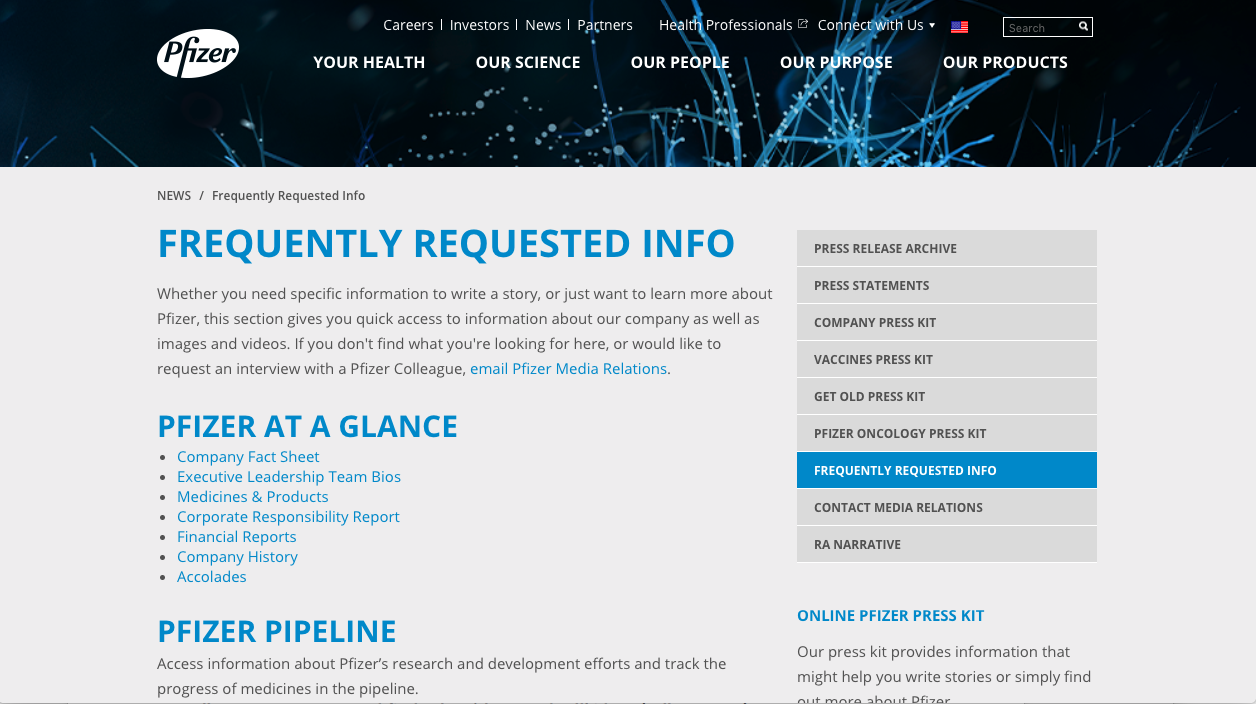Click the search magnifier icon

click(1083, 27)
